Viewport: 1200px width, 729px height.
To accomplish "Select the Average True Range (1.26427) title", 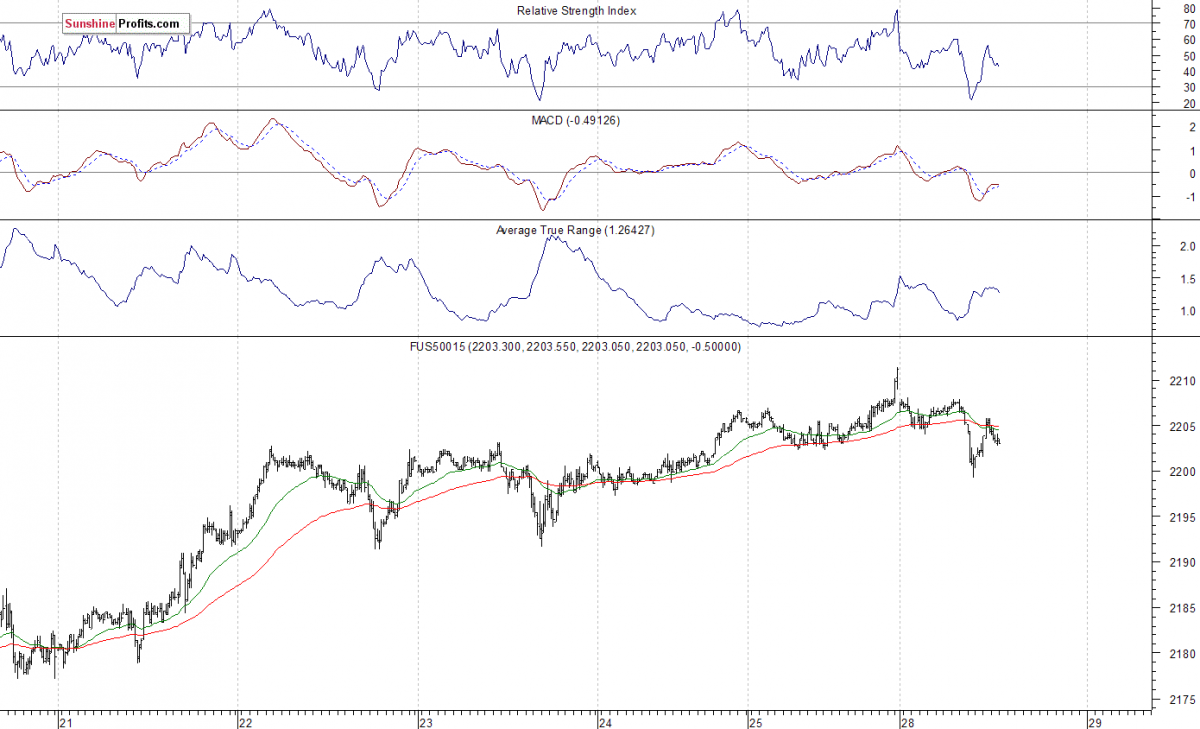I will tap(576, 230).
